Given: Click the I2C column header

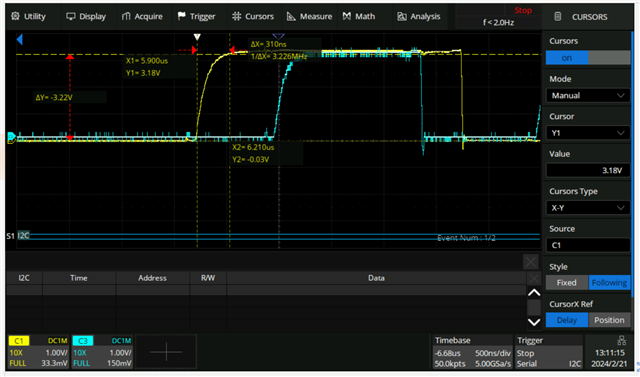Looking at the screenshot, I should coord(24,278).
